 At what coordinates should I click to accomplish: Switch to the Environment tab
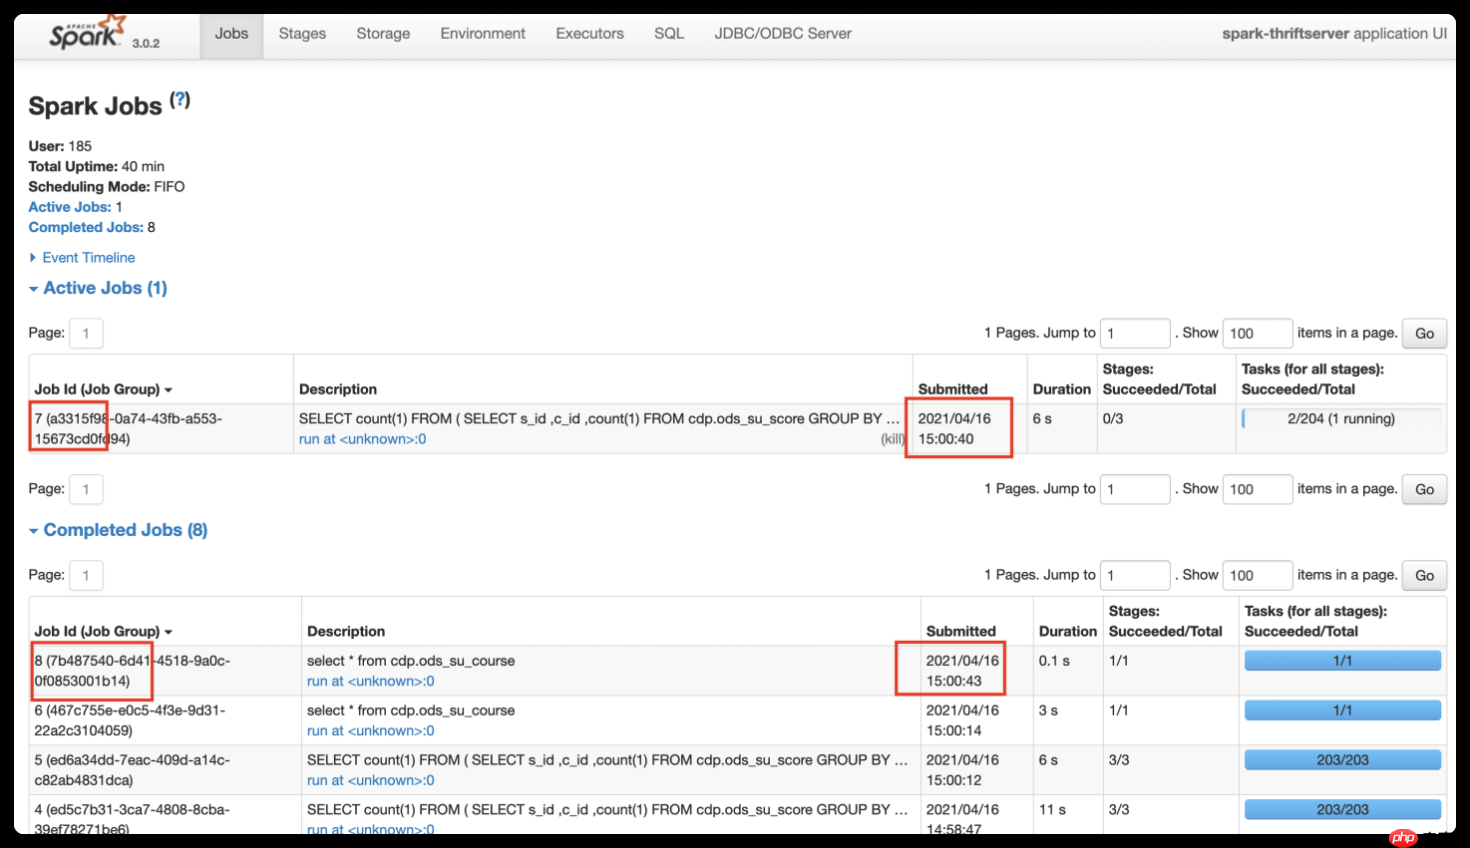[x=483, y=33]
